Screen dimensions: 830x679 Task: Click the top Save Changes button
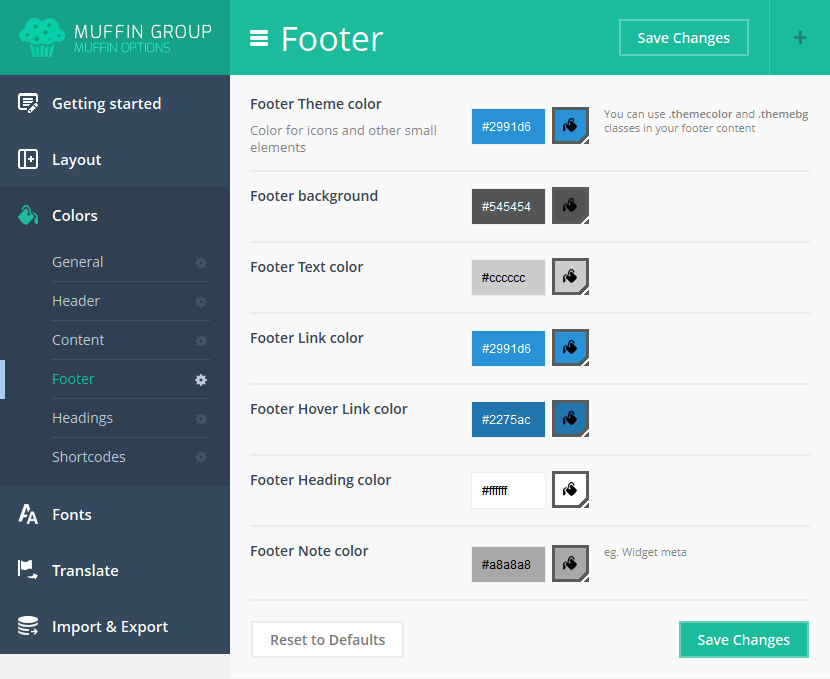tap(683, 38)
